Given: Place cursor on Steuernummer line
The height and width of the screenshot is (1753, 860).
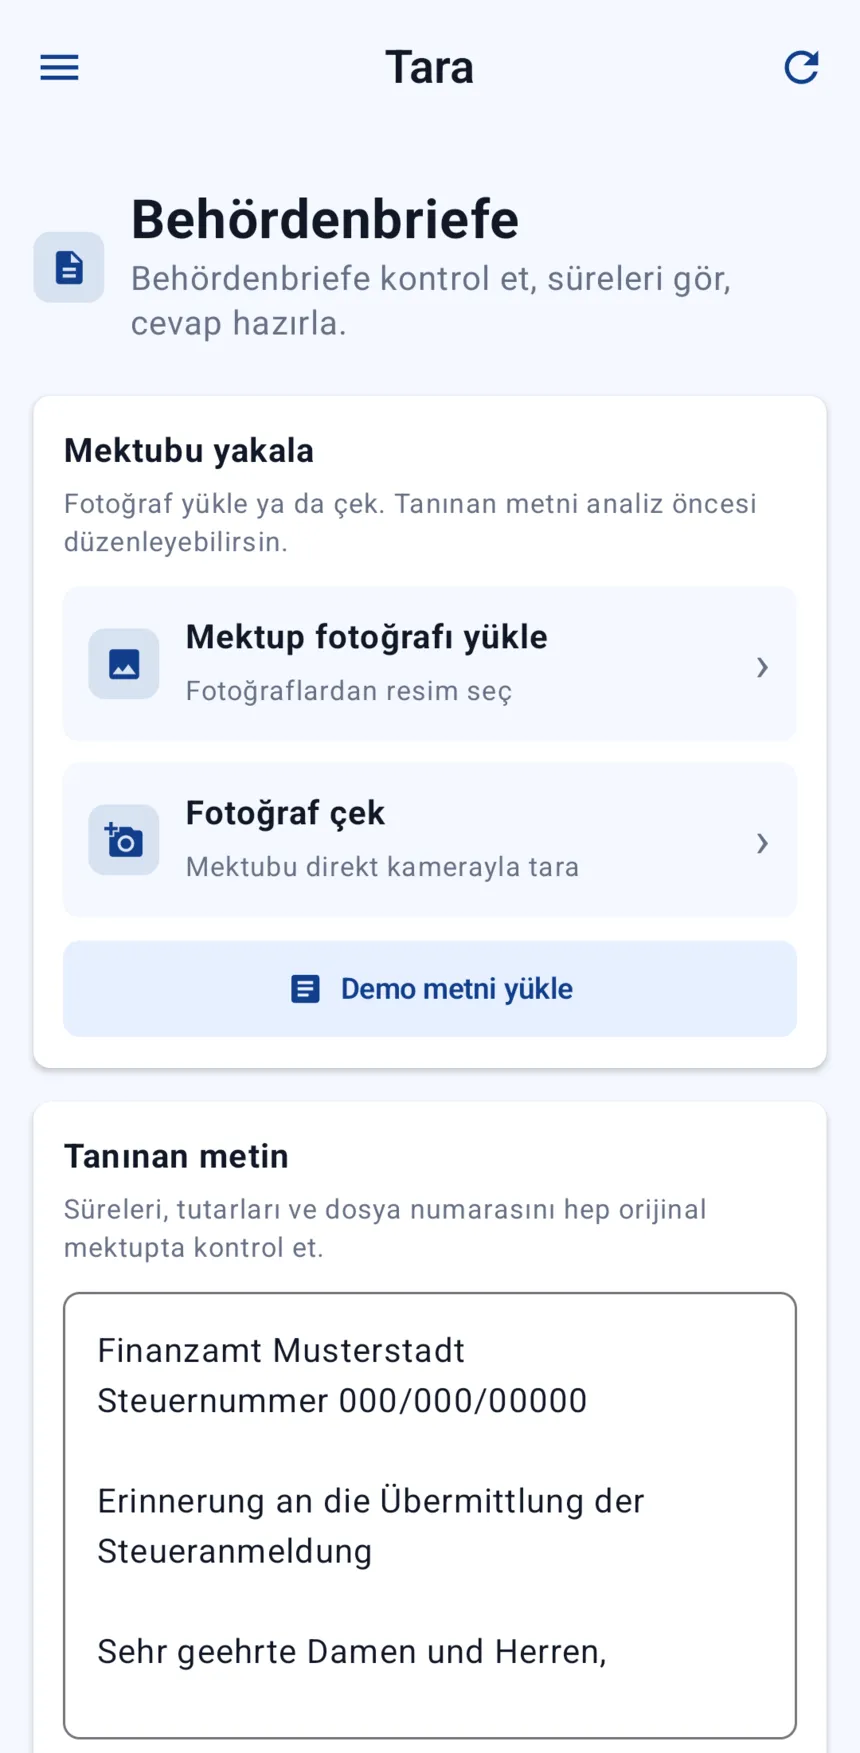Looking at the screenshot, I should [342, 1401].
